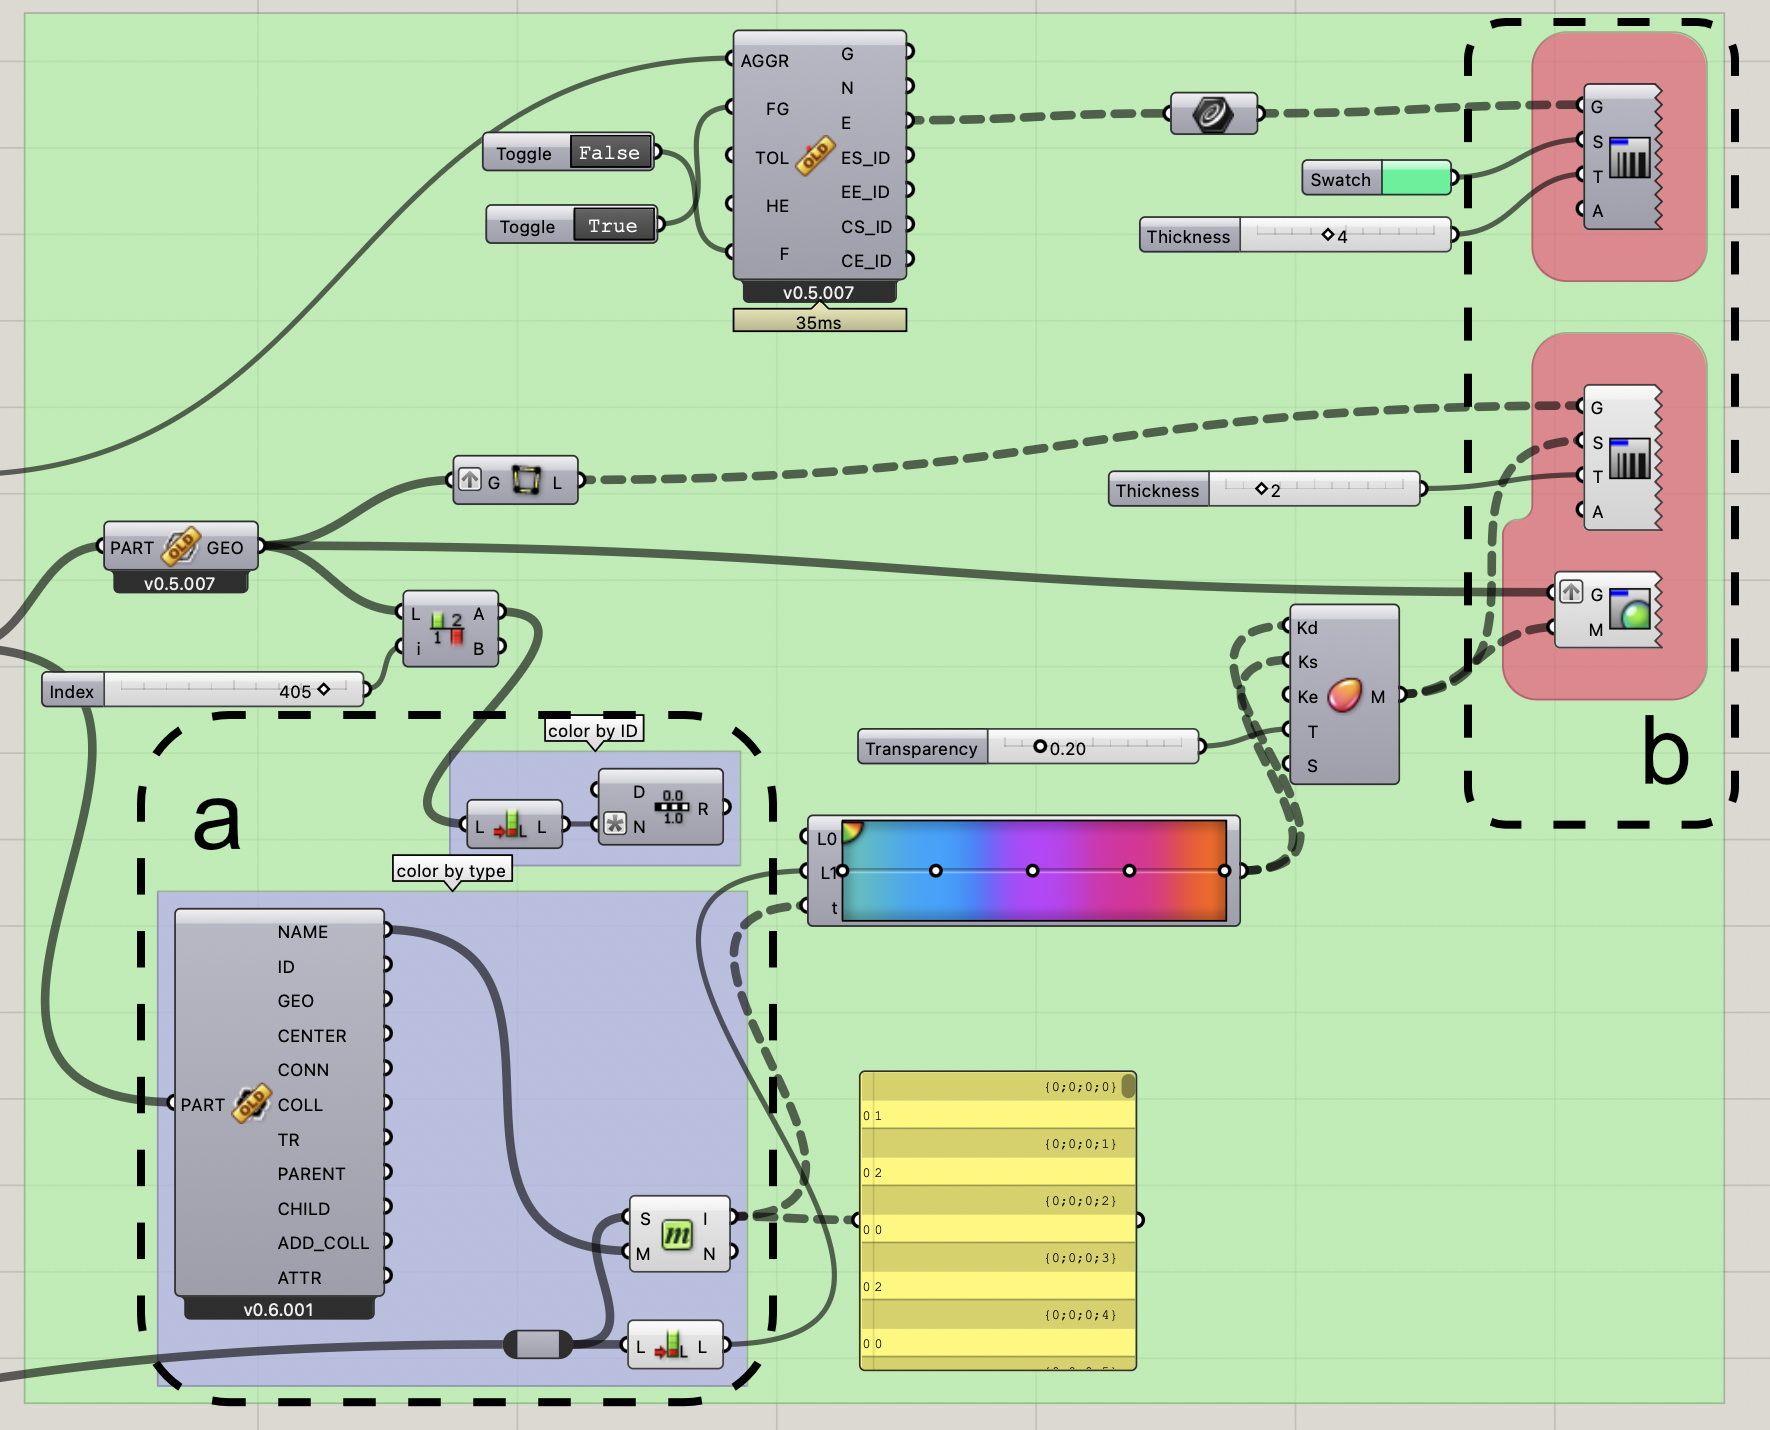Click the v0.6.001 version label
The height and width of the screenshot is (1430, 1770).
coord(279,1309)
